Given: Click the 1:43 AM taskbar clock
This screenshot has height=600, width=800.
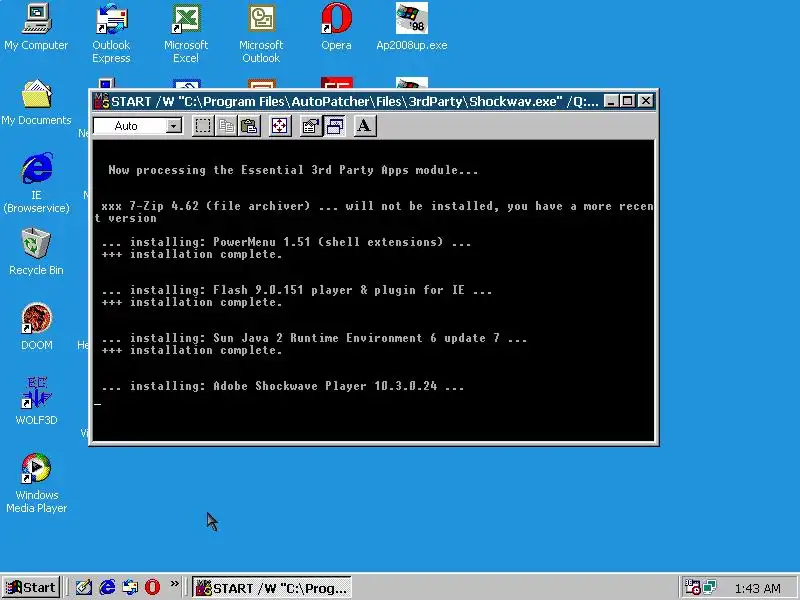Looking at the screenshot, I should [757, 588].
